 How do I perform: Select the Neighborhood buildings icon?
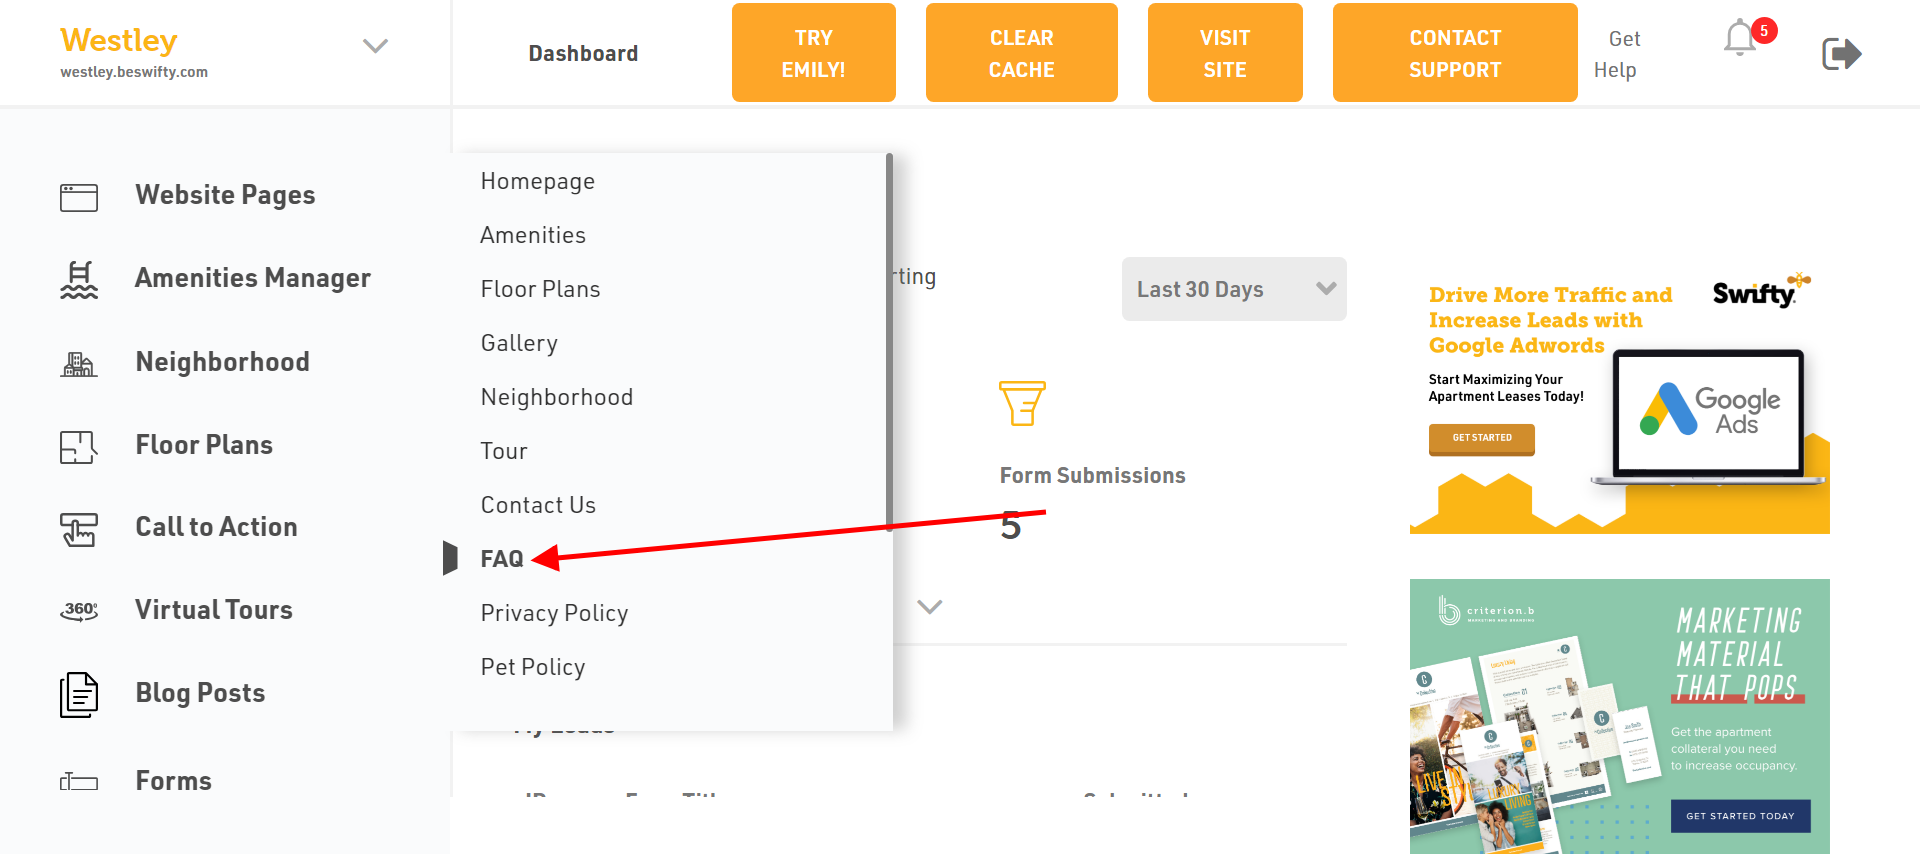coord(79,364)
